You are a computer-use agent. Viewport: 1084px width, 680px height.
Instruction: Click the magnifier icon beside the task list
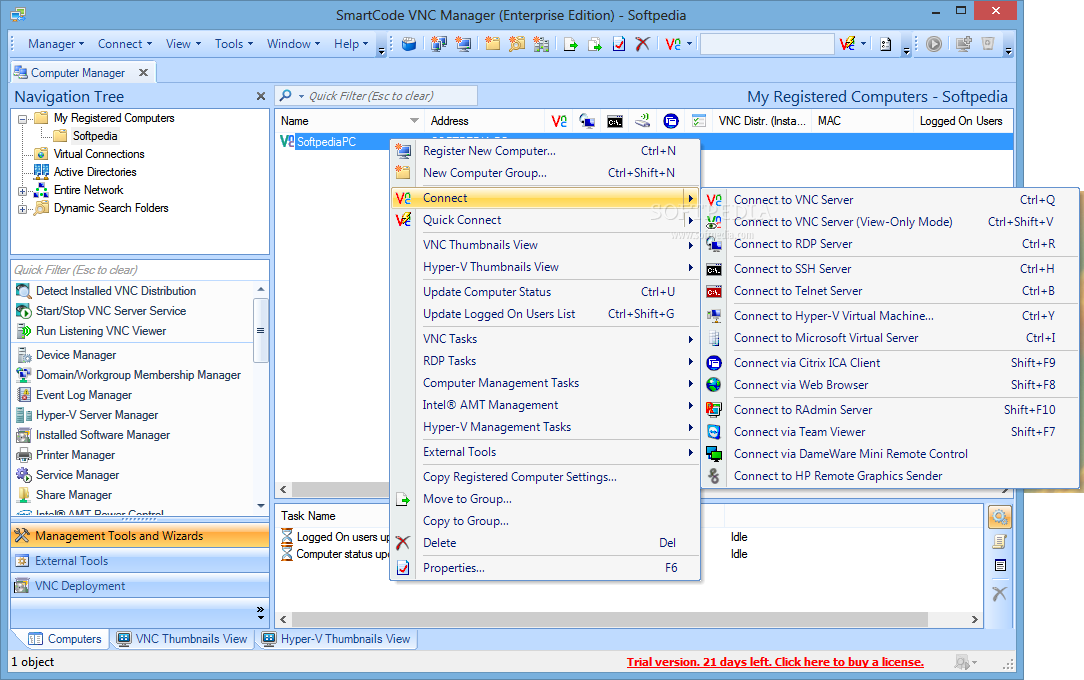tap(1000, 516)
